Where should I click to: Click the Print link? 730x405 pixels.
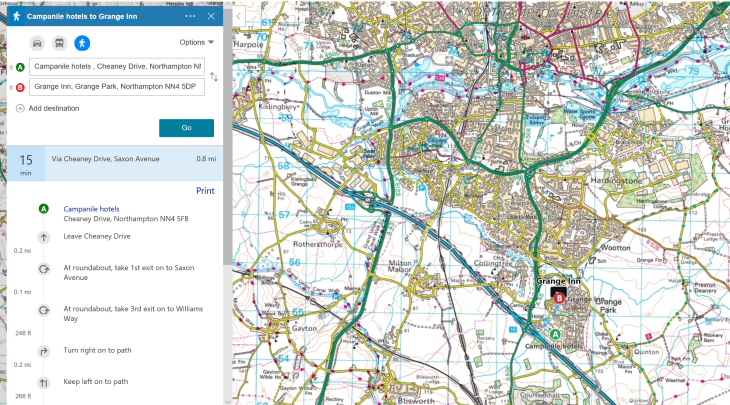tap(205, 190)
